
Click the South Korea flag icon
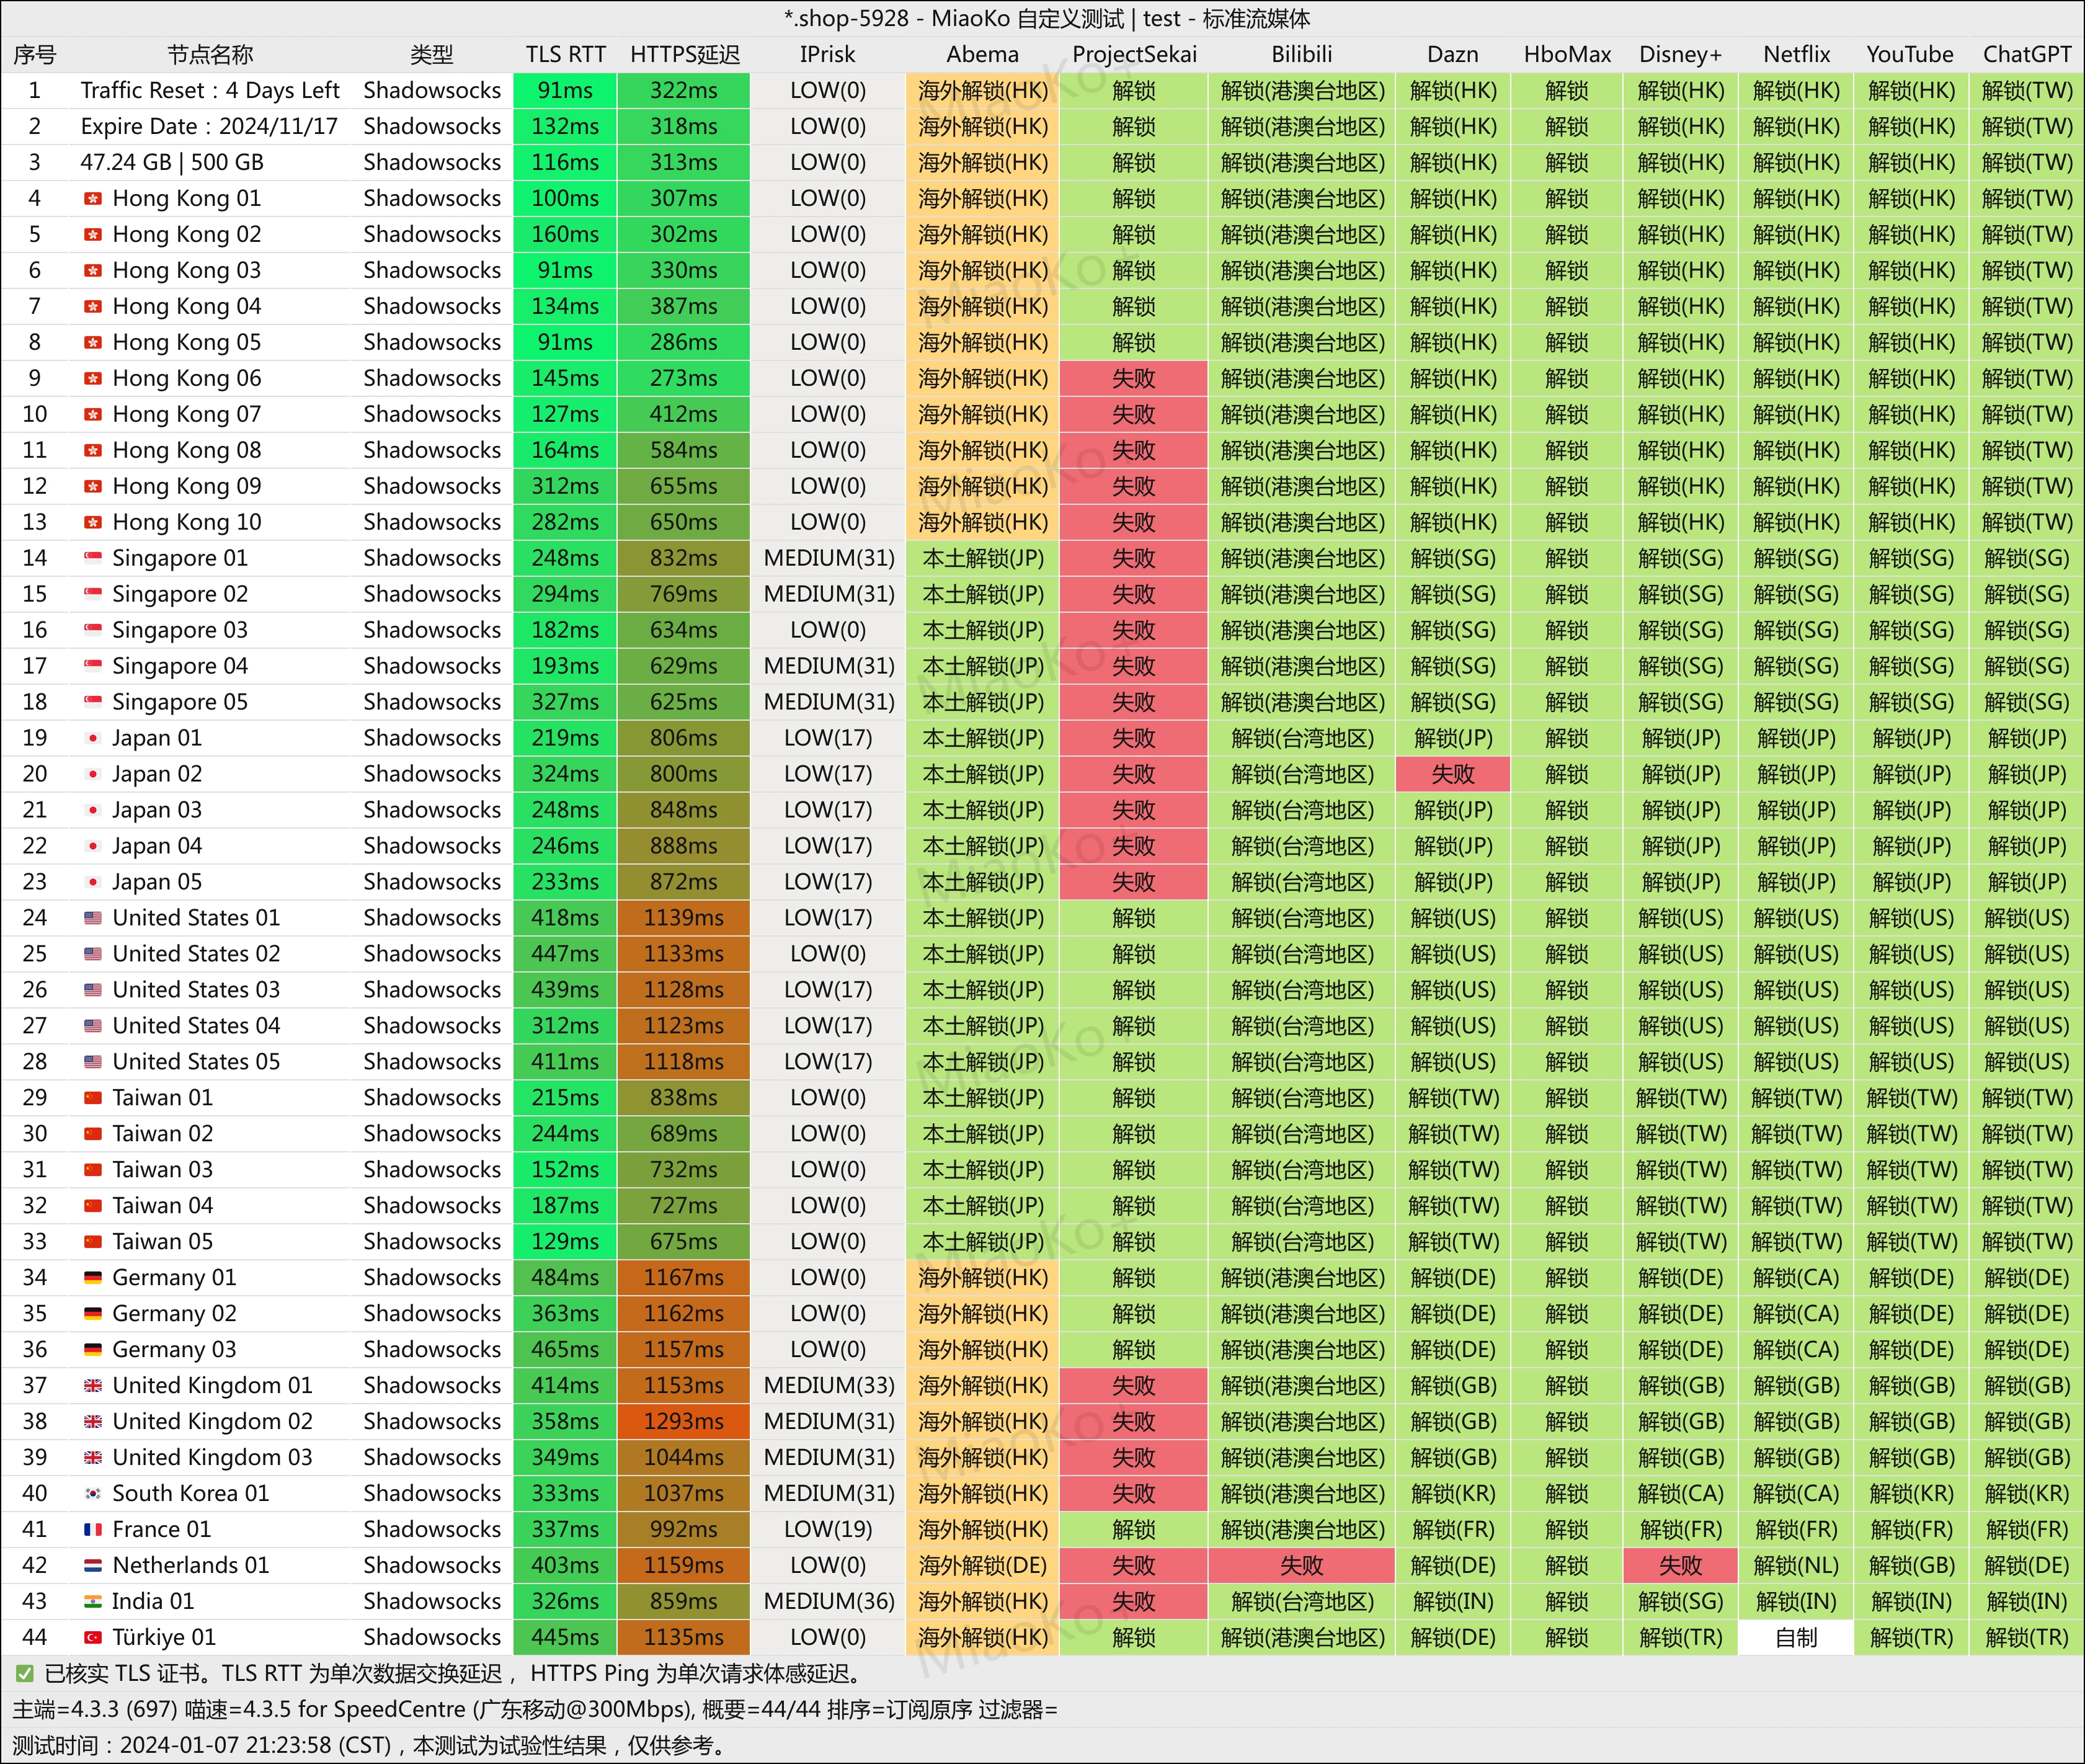click(x=93, y=1495)
